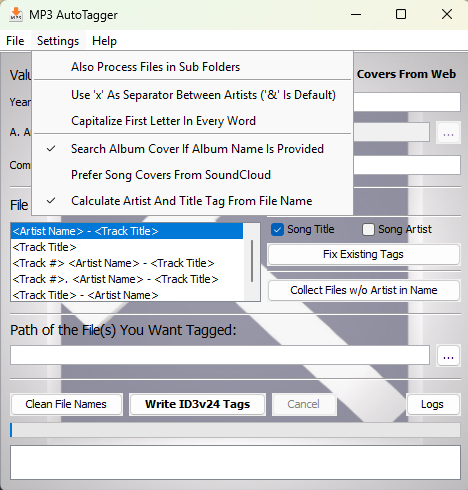Close the MP3 AutoTagger window

[x=447, y=15]
